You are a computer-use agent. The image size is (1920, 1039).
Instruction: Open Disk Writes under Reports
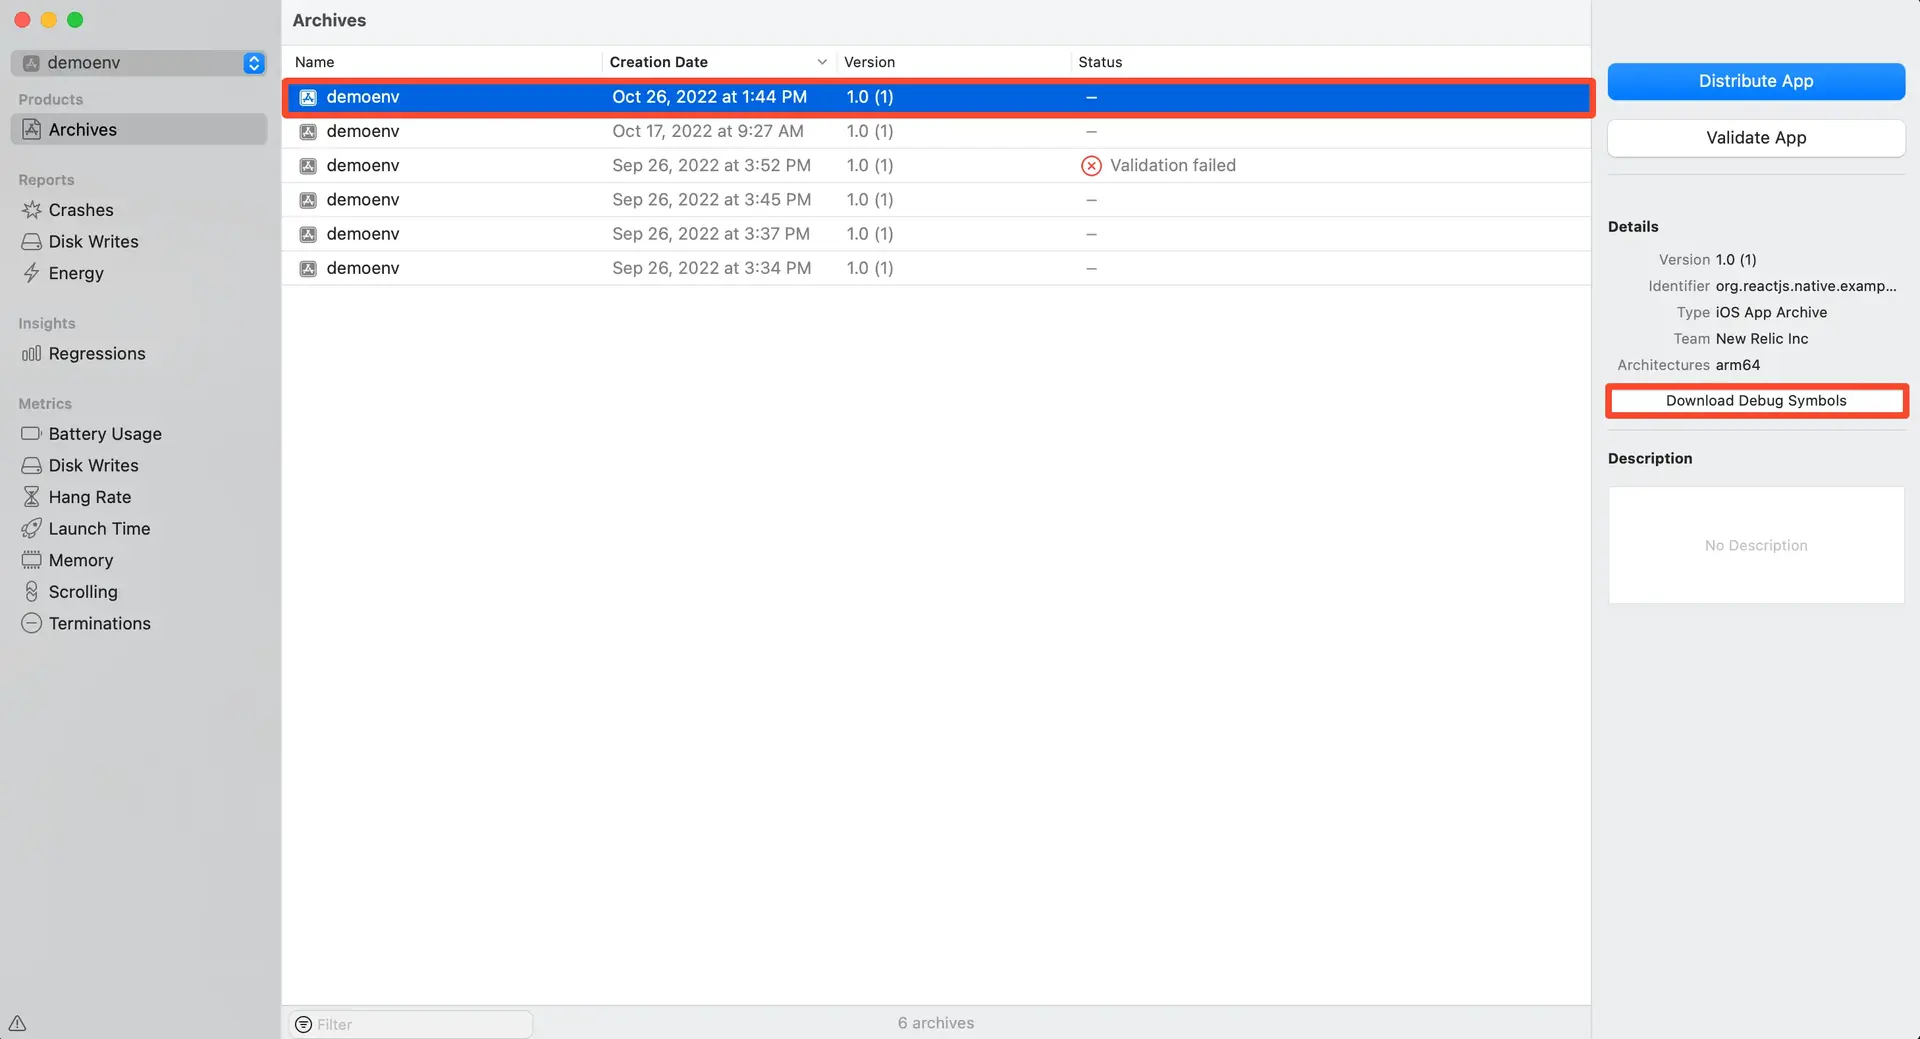click(x=93, y=242)
